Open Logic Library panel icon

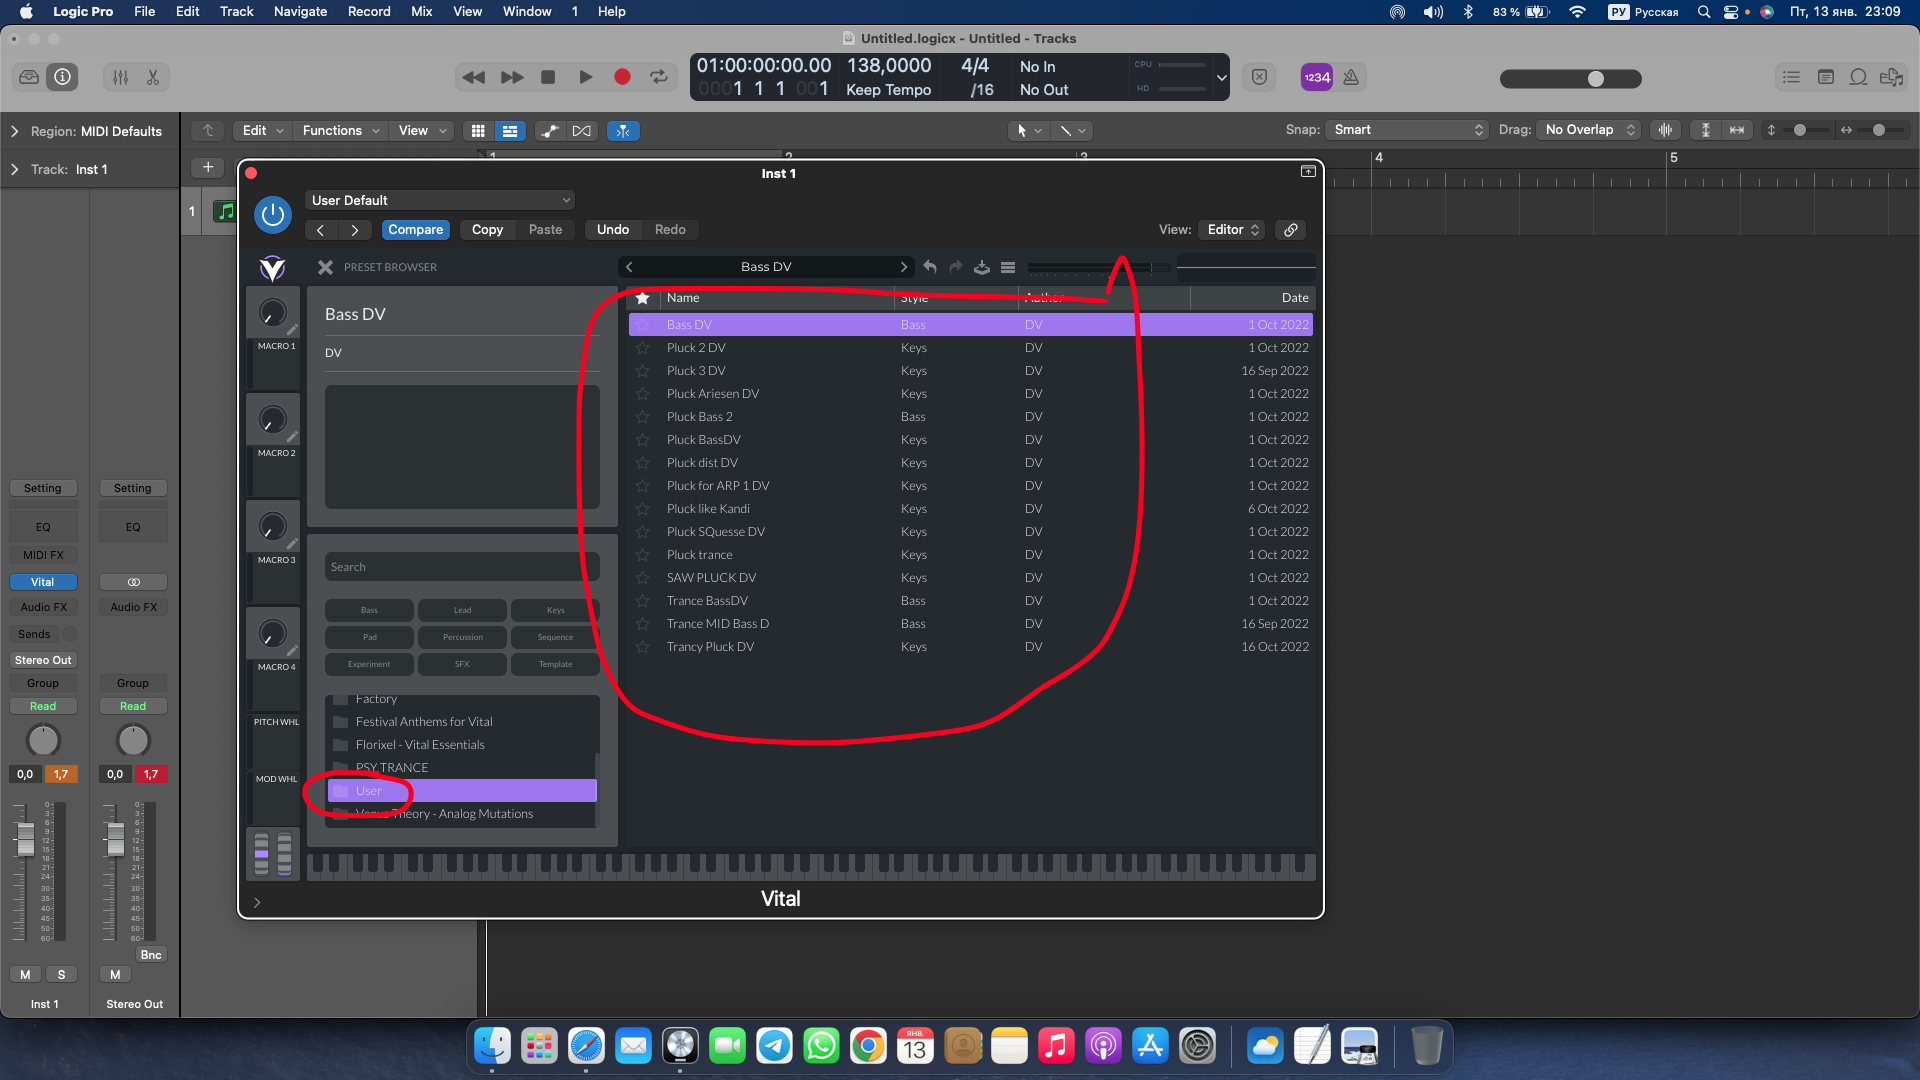pos(29,77)
